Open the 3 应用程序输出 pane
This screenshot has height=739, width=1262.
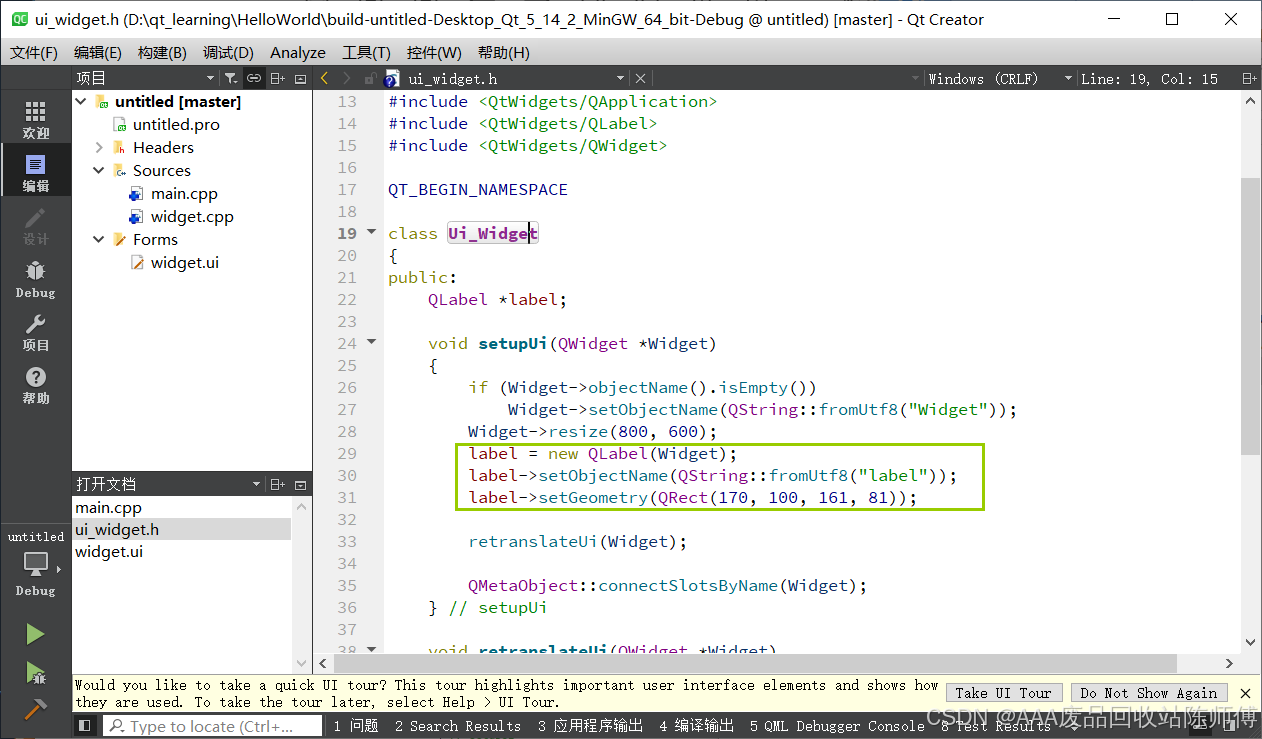click(591, 726)
